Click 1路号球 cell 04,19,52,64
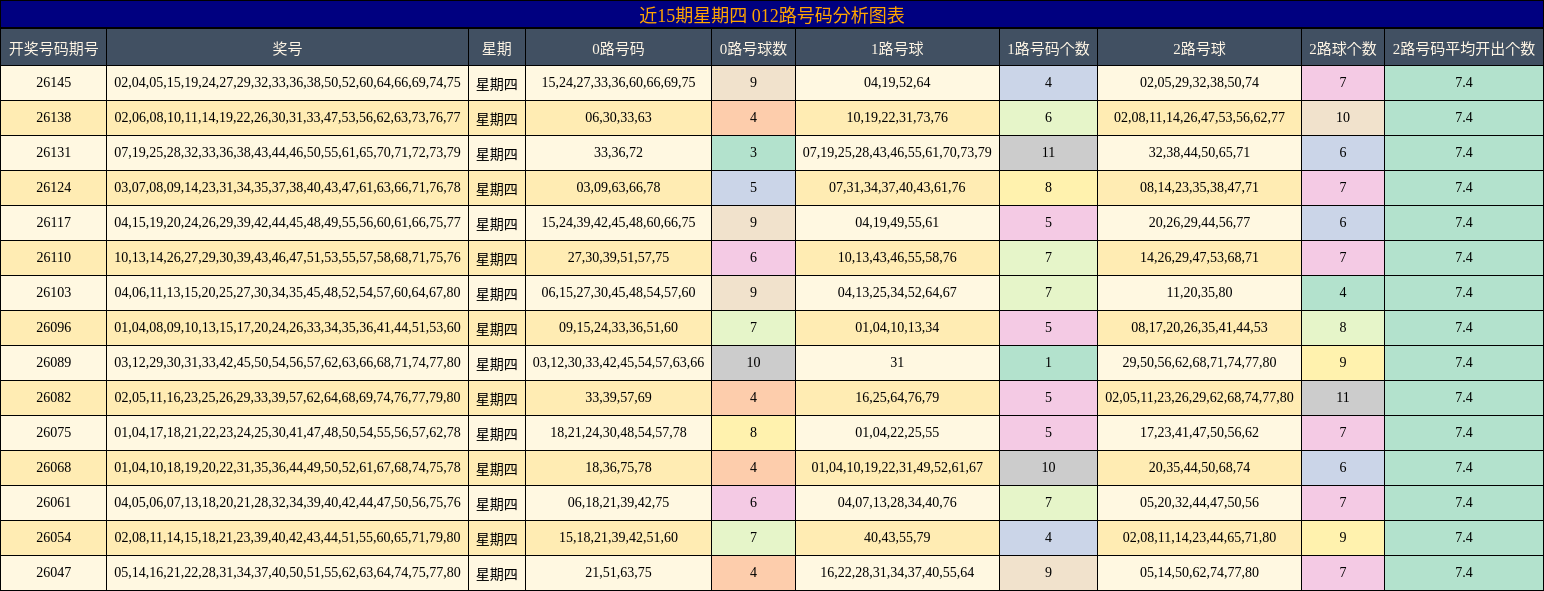 click(897, 83)
